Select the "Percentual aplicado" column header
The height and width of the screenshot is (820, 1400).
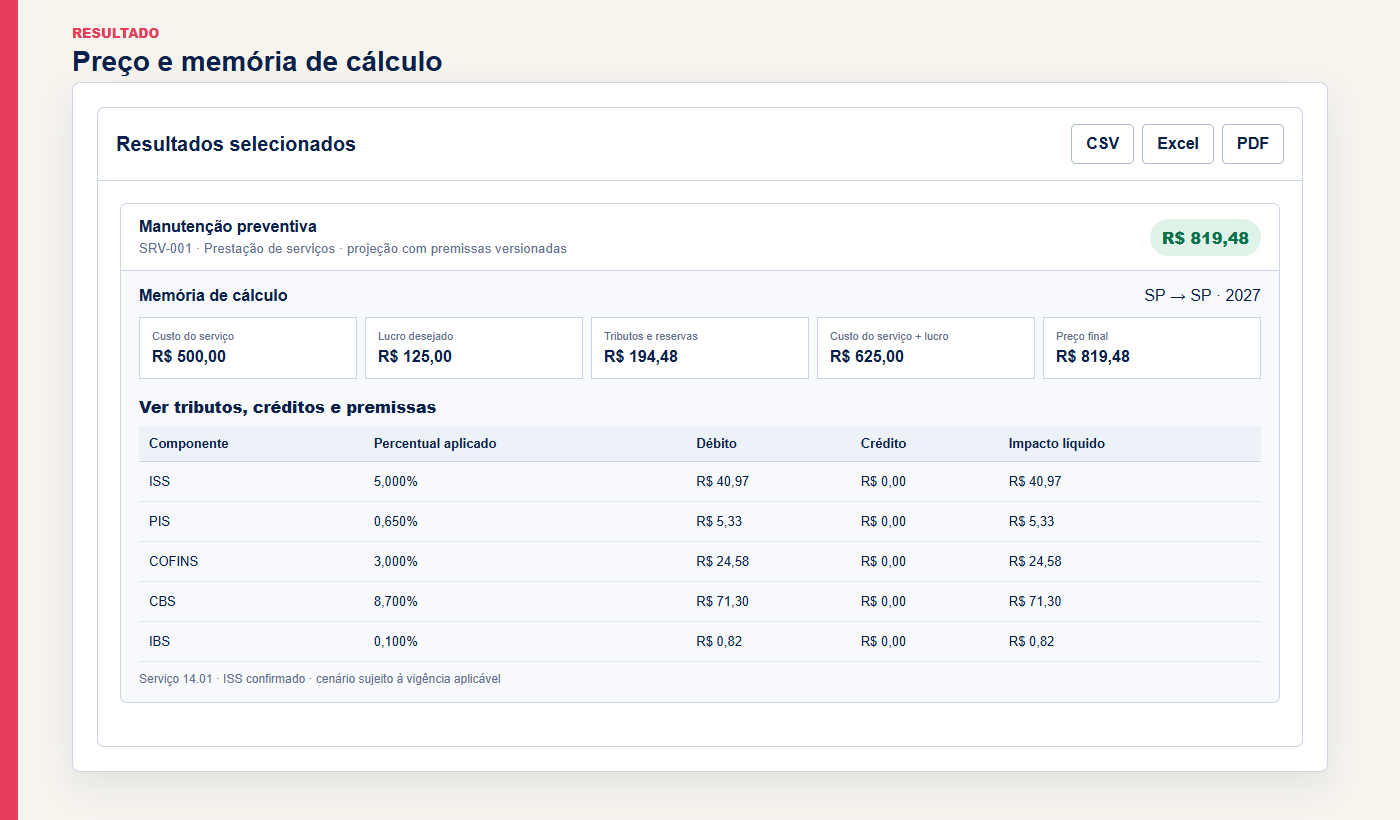click(x=435, y=444)
